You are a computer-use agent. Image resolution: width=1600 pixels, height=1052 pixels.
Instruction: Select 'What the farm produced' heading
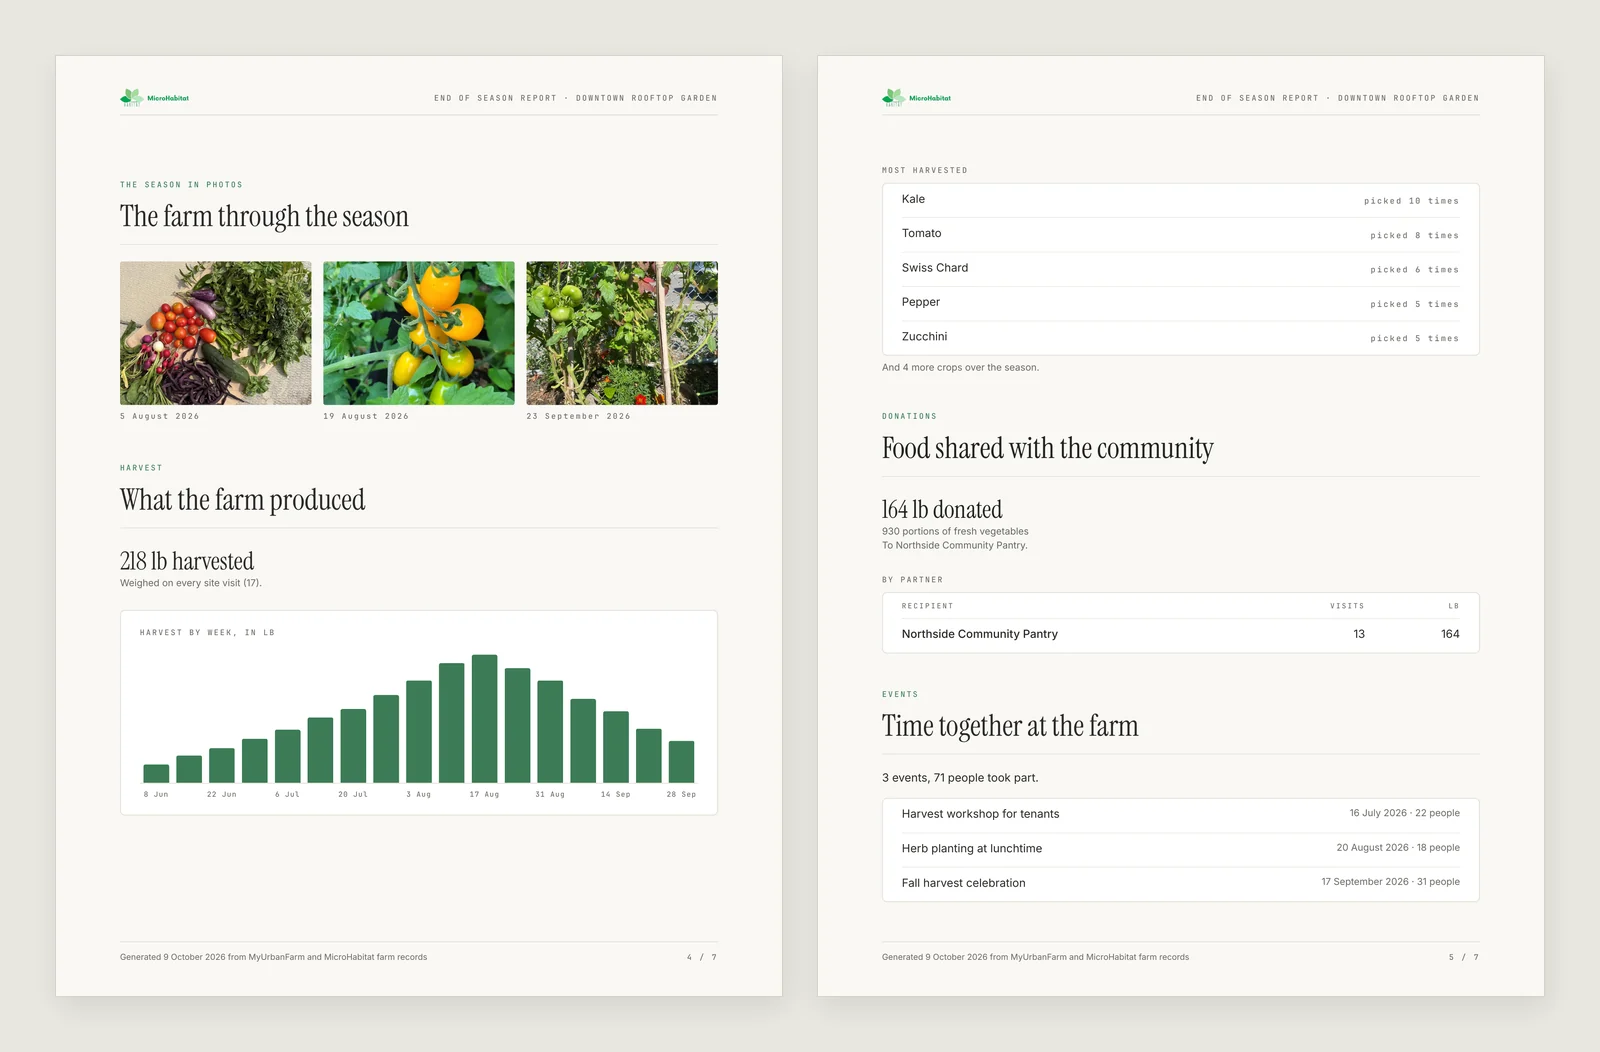243,499
